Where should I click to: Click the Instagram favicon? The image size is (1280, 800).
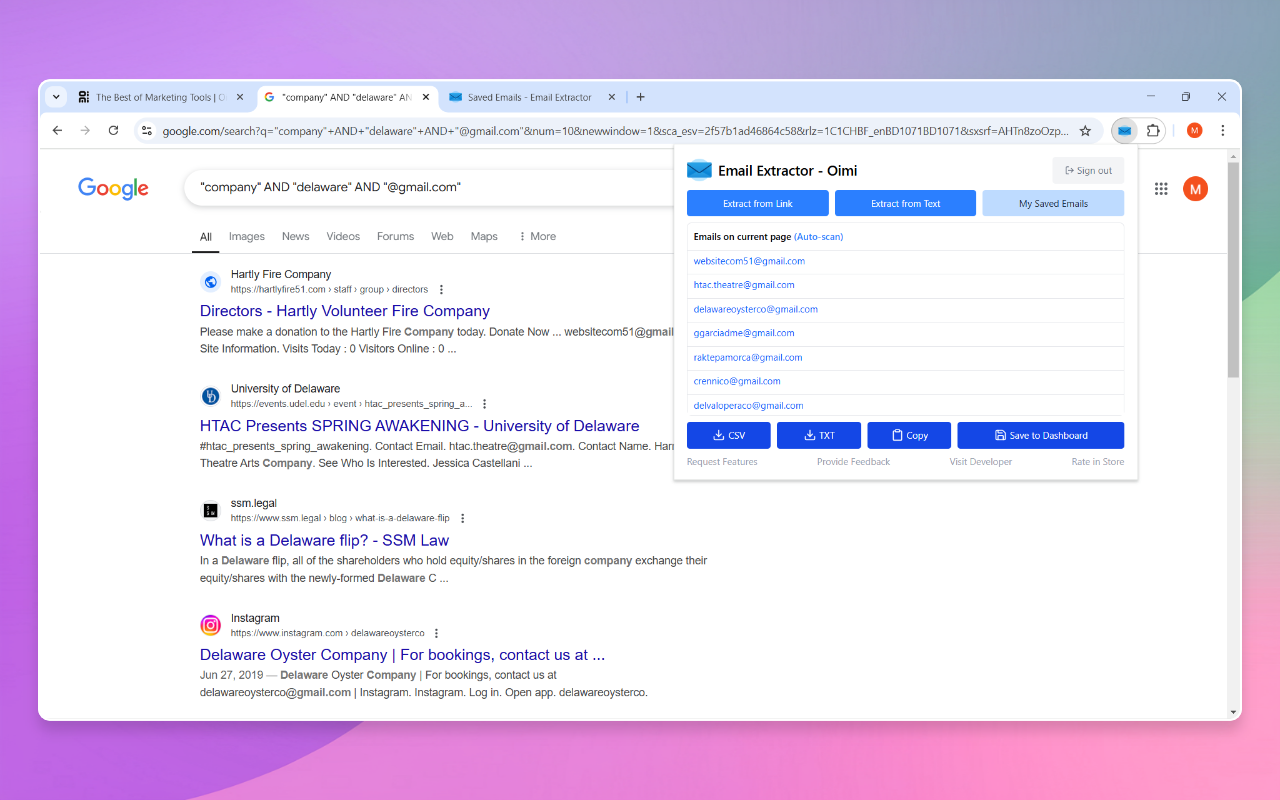(210, 626)
